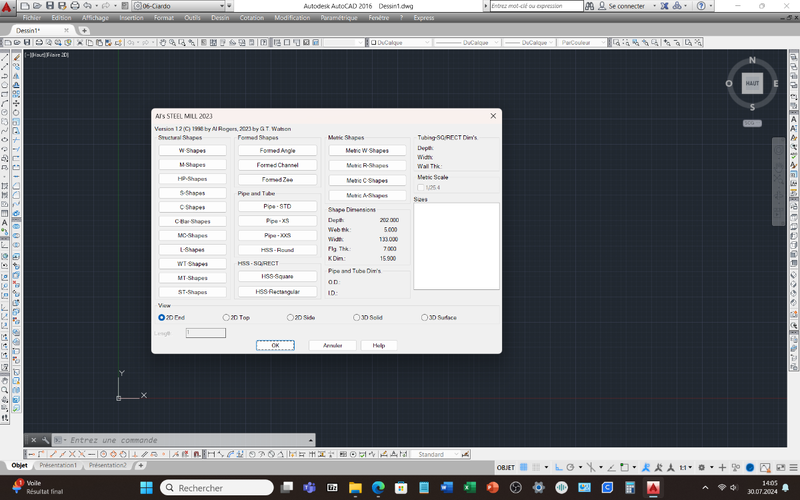The image size is (800, 500).
Task: Click the Metric W-Shapes button
Action: coord(367,151)
